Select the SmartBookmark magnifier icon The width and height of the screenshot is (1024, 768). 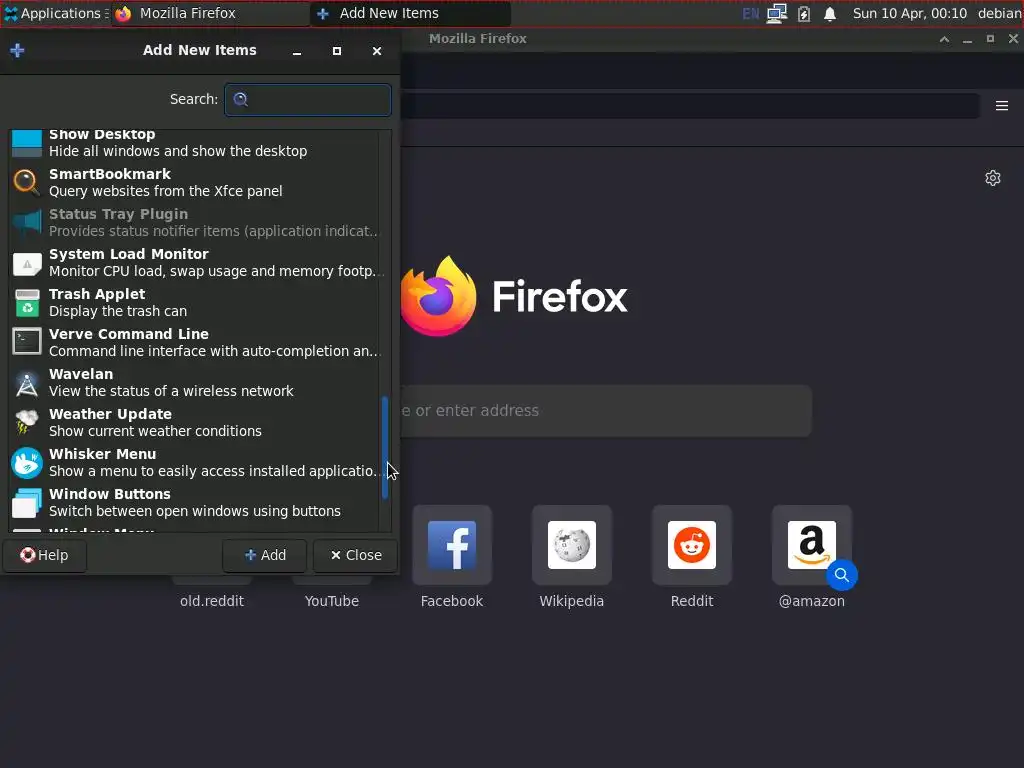coord(27,182)
